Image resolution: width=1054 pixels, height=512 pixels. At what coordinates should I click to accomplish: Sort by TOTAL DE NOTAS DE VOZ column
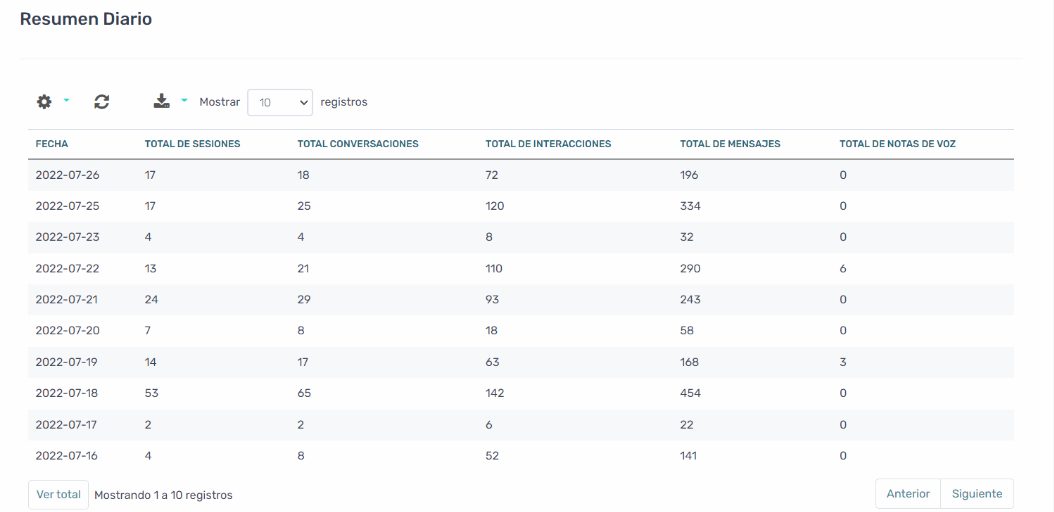[897, 144]
